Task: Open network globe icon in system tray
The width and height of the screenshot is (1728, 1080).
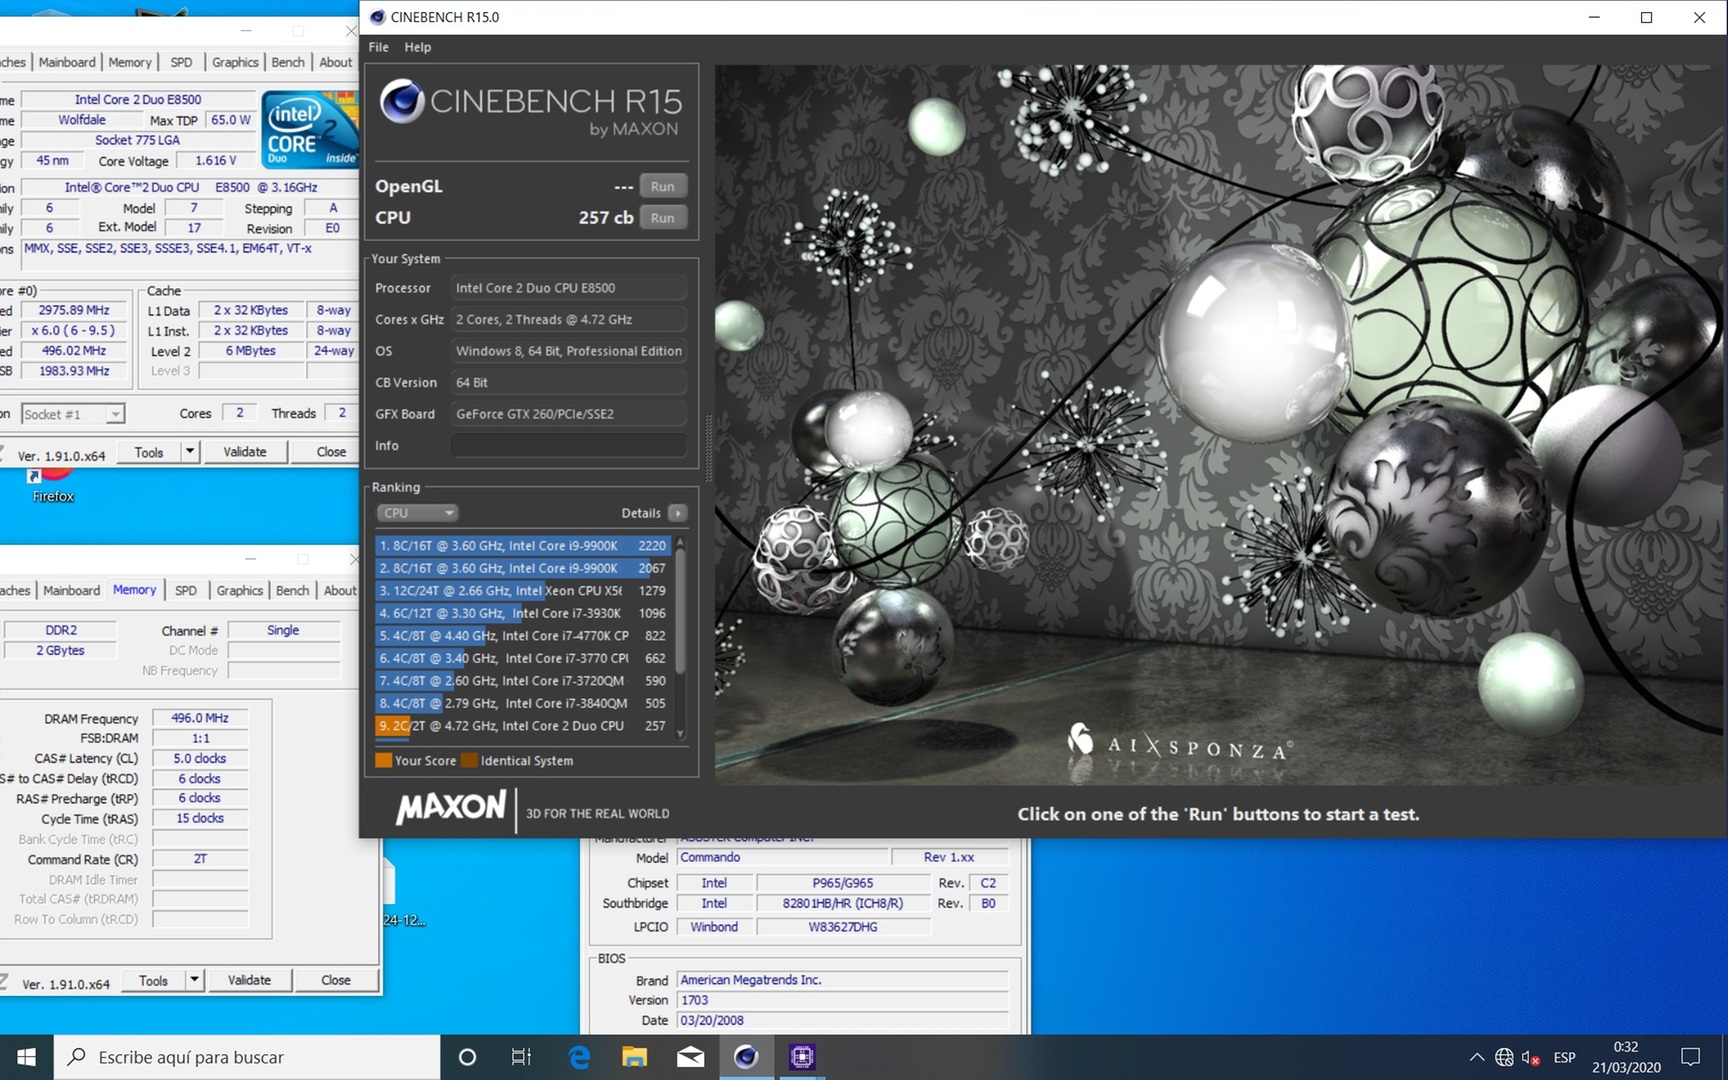Action: click(x=1504, y=1057)
